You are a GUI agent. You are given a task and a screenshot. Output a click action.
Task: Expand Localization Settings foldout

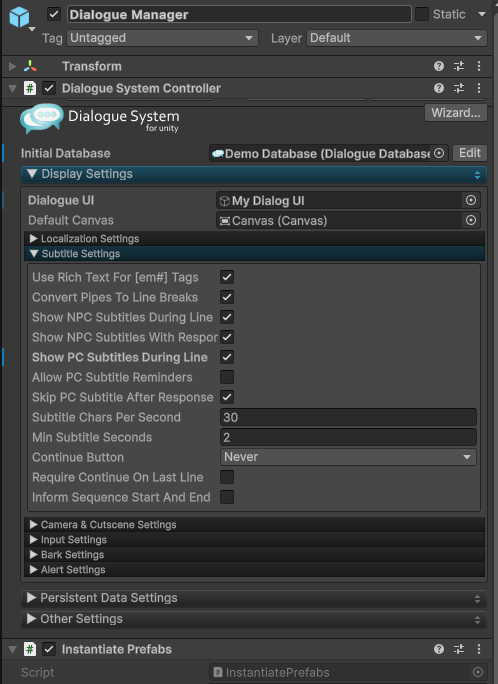pos(34,239)
